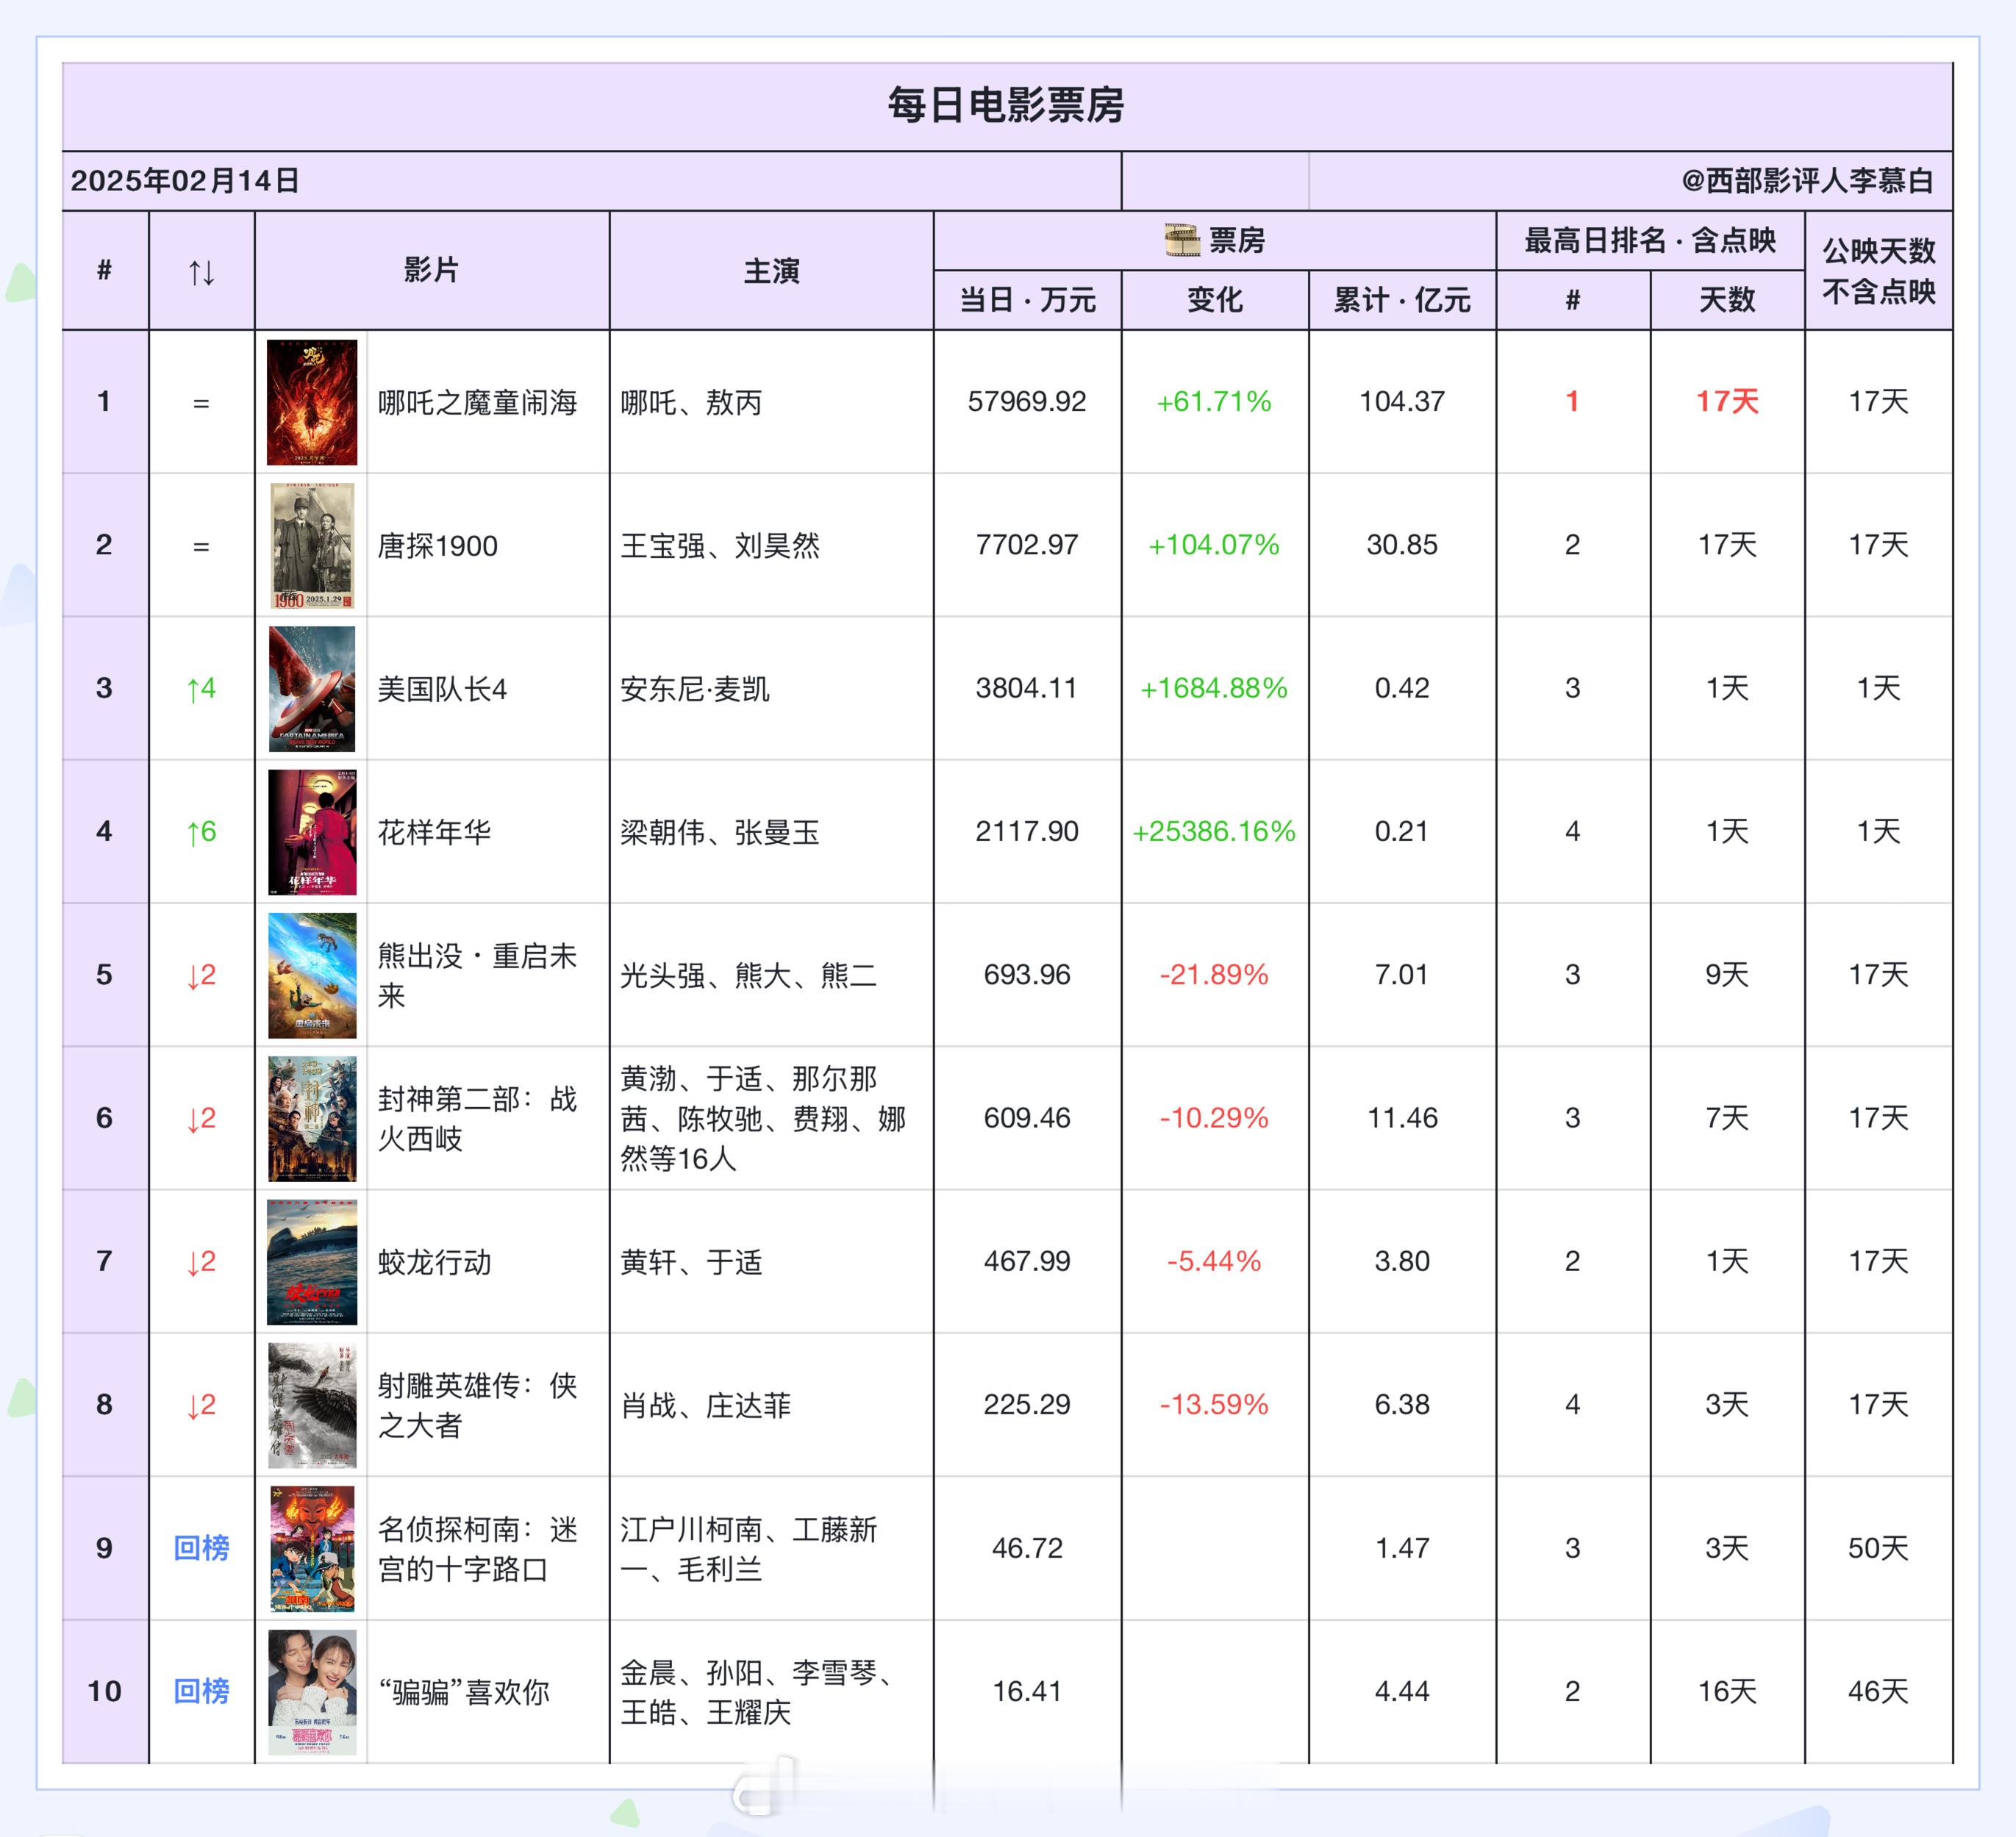Click 回榜 label in the 名侦探柯南 row
The image size is (2016, 1837).
tap(202, 1548)
